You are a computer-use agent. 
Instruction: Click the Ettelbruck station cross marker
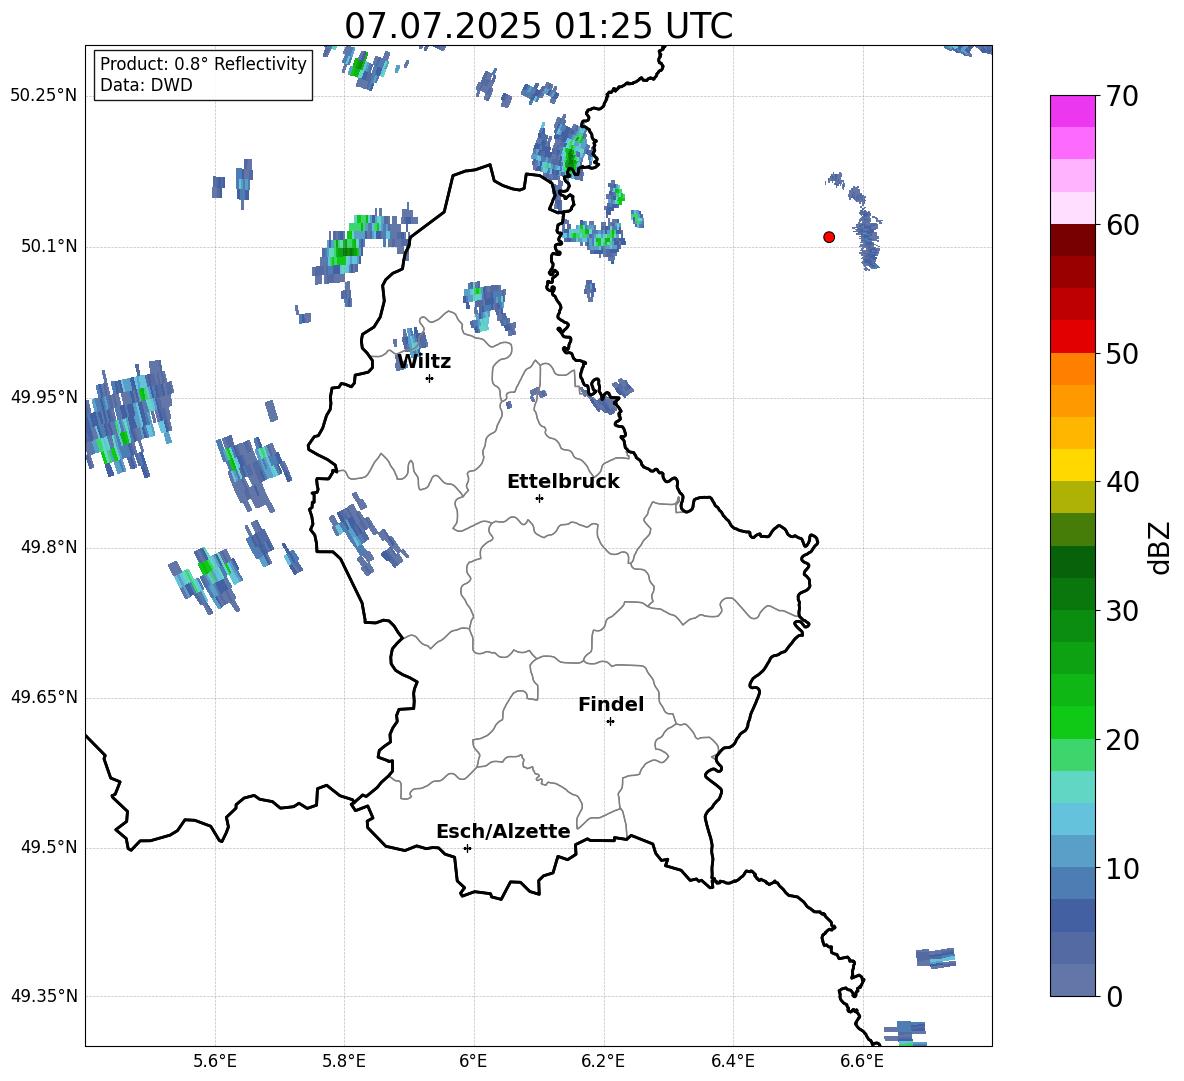tap(539, 498)
